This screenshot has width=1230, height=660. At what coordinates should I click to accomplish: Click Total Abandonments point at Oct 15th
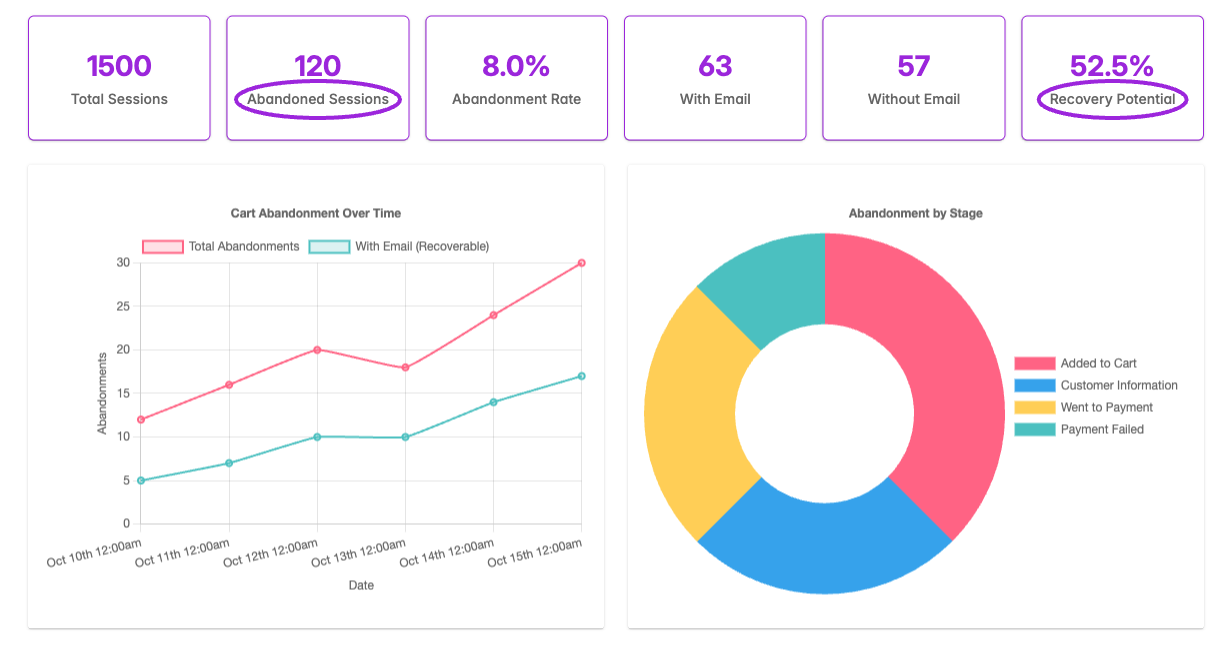[x=581, y=263]
